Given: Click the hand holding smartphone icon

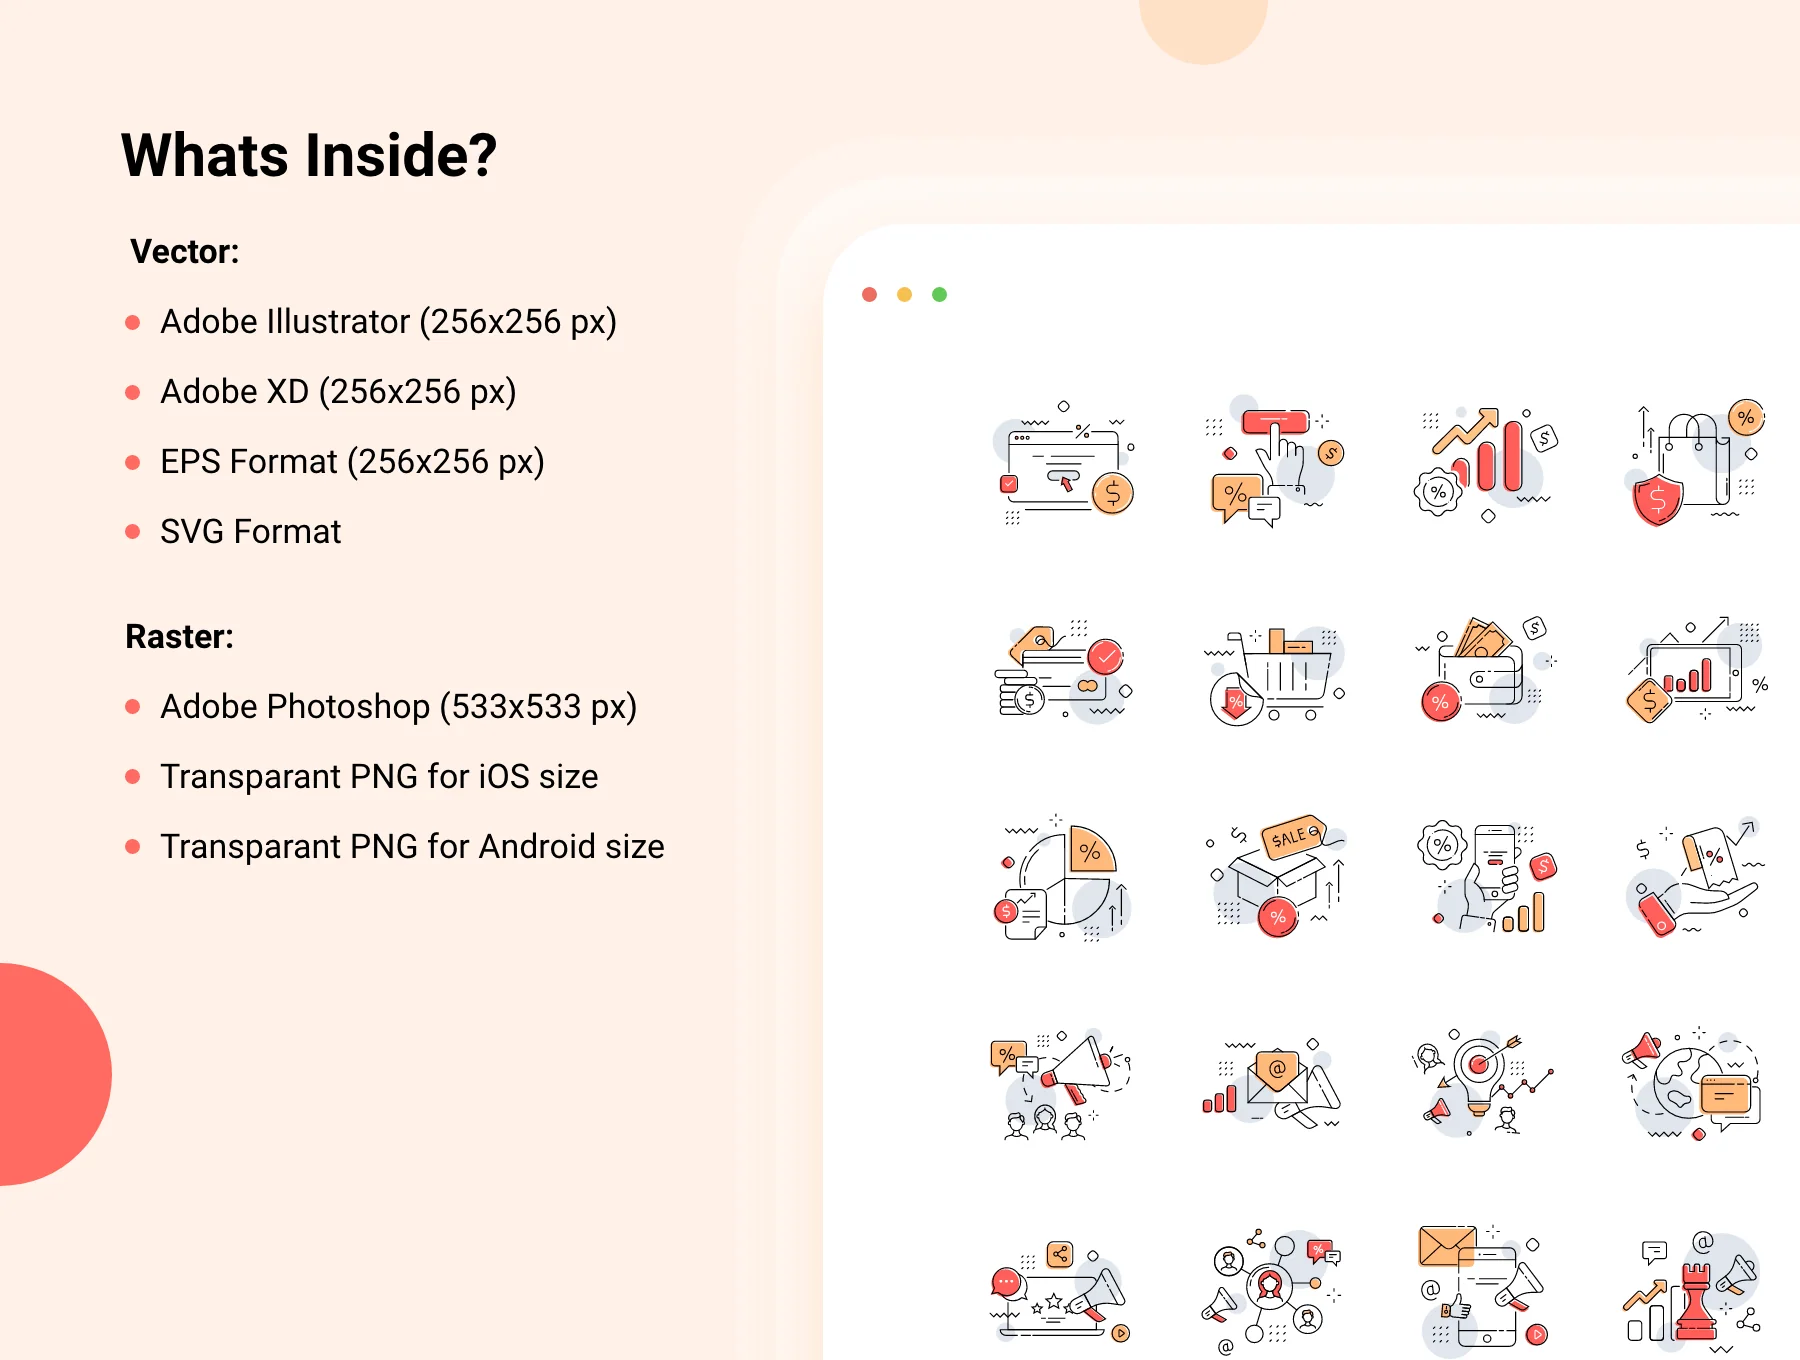Looking at the screenshot, I should tap(1487, 878).
